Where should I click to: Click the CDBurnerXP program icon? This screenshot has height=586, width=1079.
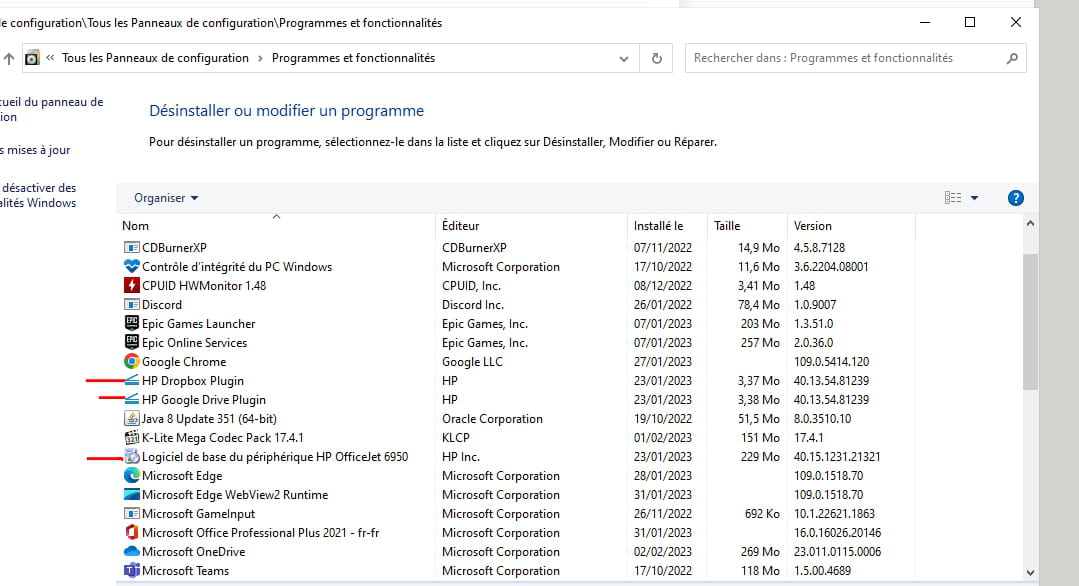point(131,247)
